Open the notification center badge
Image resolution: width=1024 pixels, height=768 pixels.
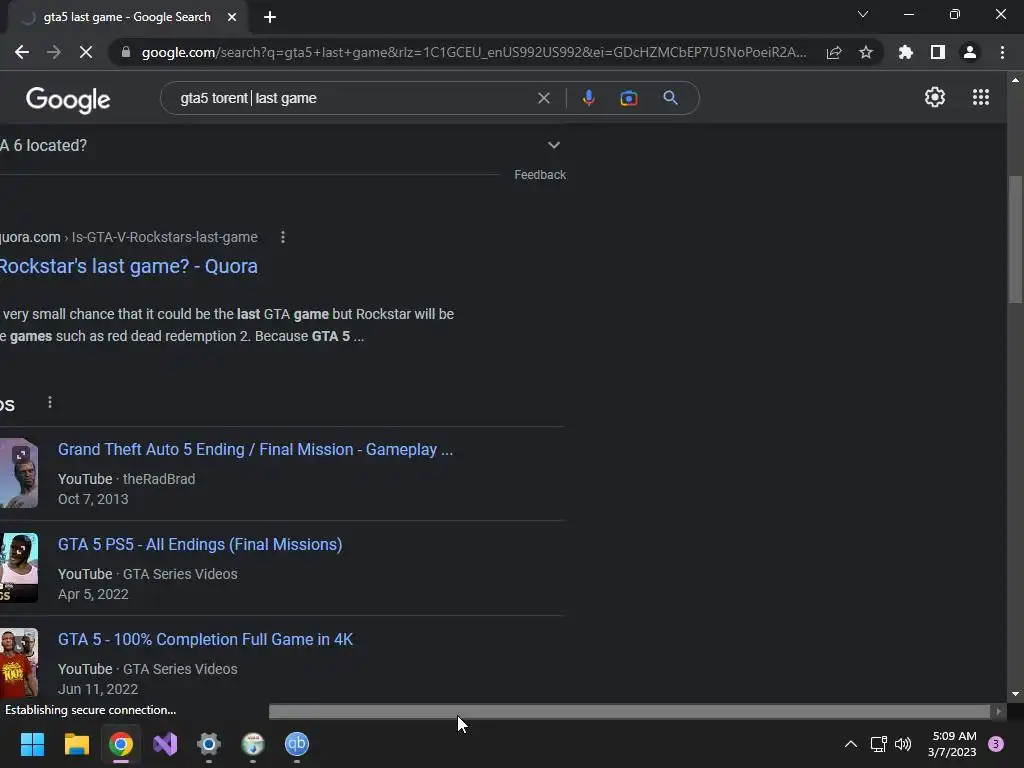tap(996, 744)
